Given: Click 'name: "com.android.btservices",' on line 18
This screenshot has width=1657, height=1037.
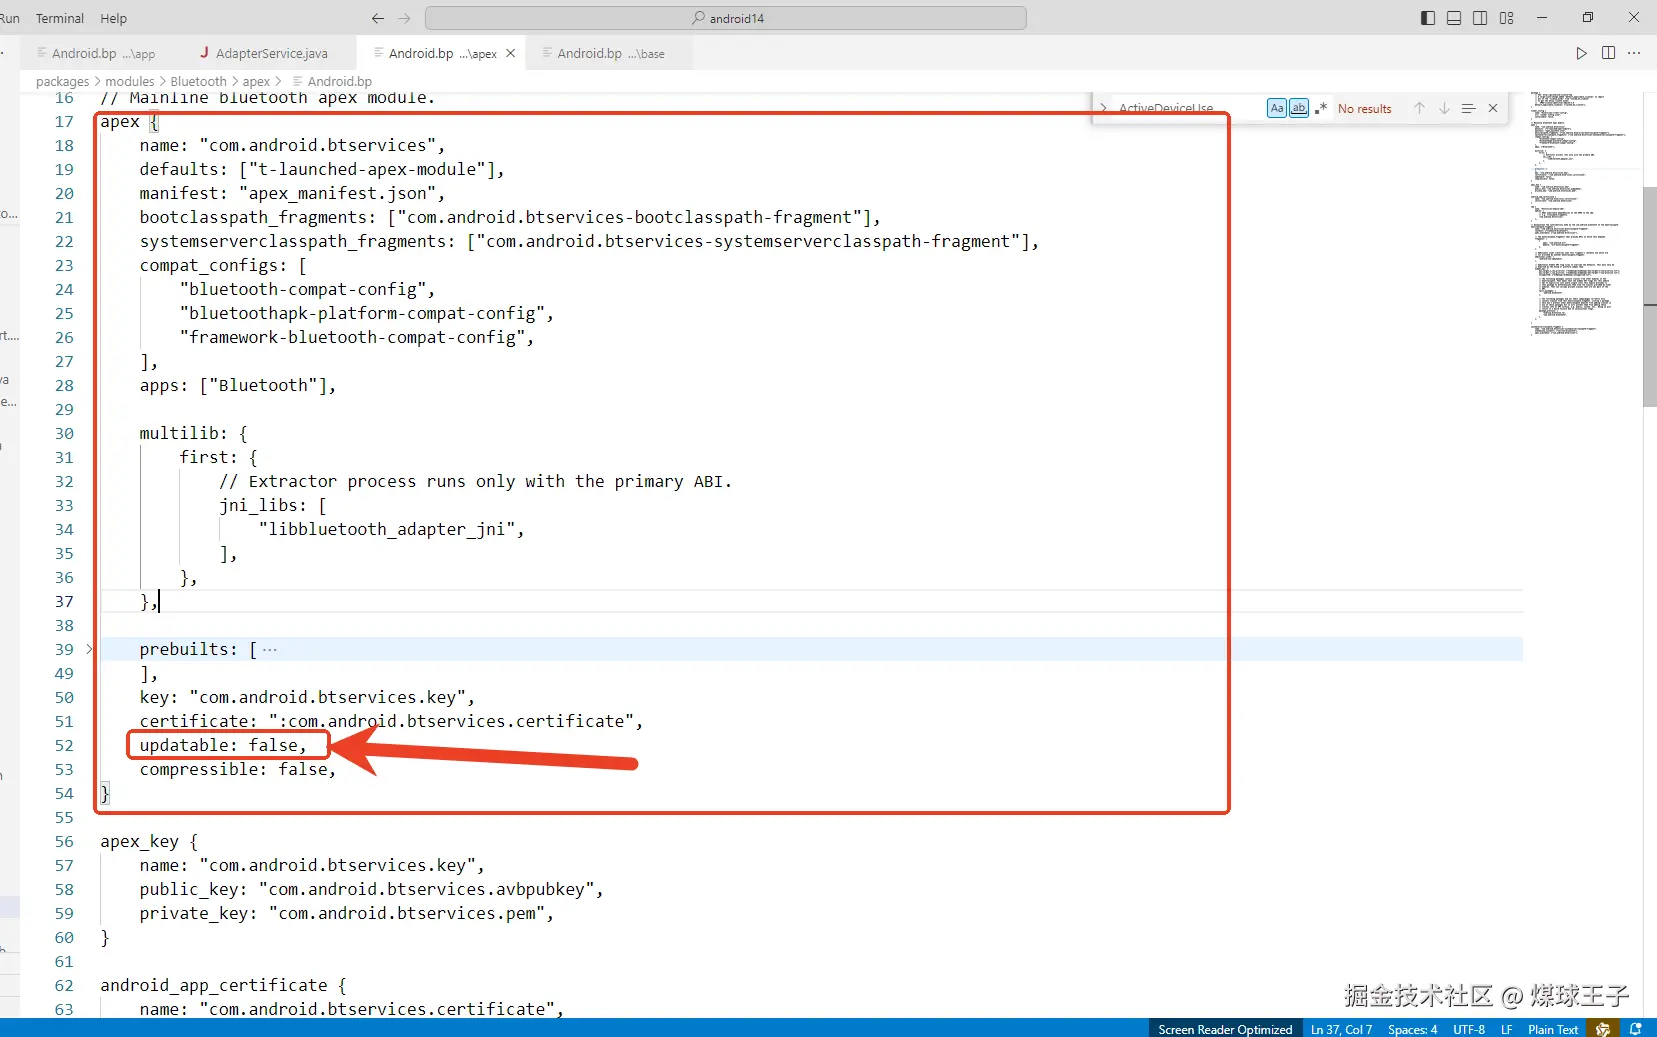Looking at the screenshot, I should click(x=292, y=145).
